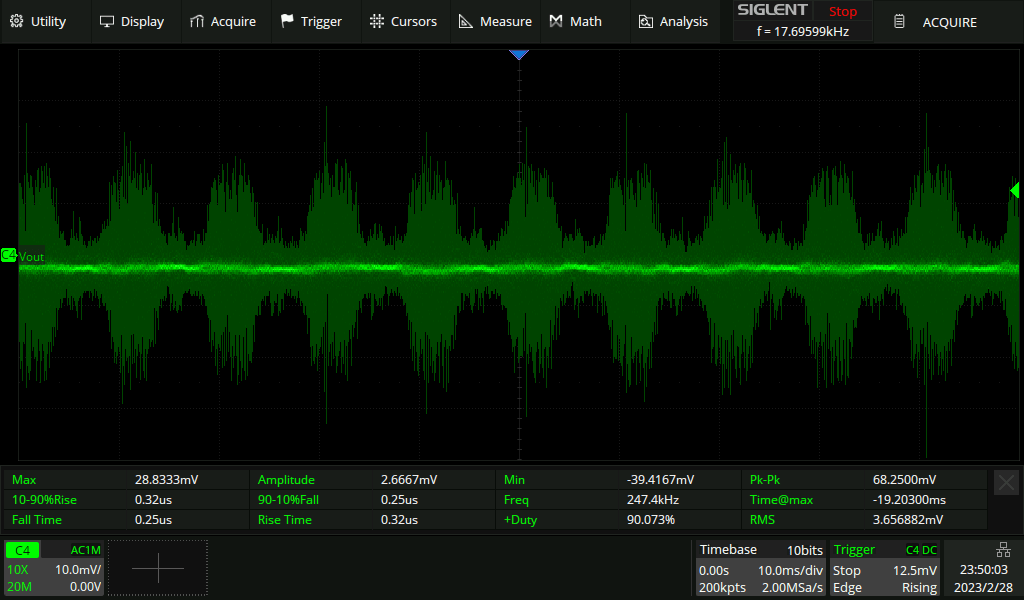Click the red Stop run-state button
Image resolution: width=1024 pixels, height=600 pixels.
842,11
